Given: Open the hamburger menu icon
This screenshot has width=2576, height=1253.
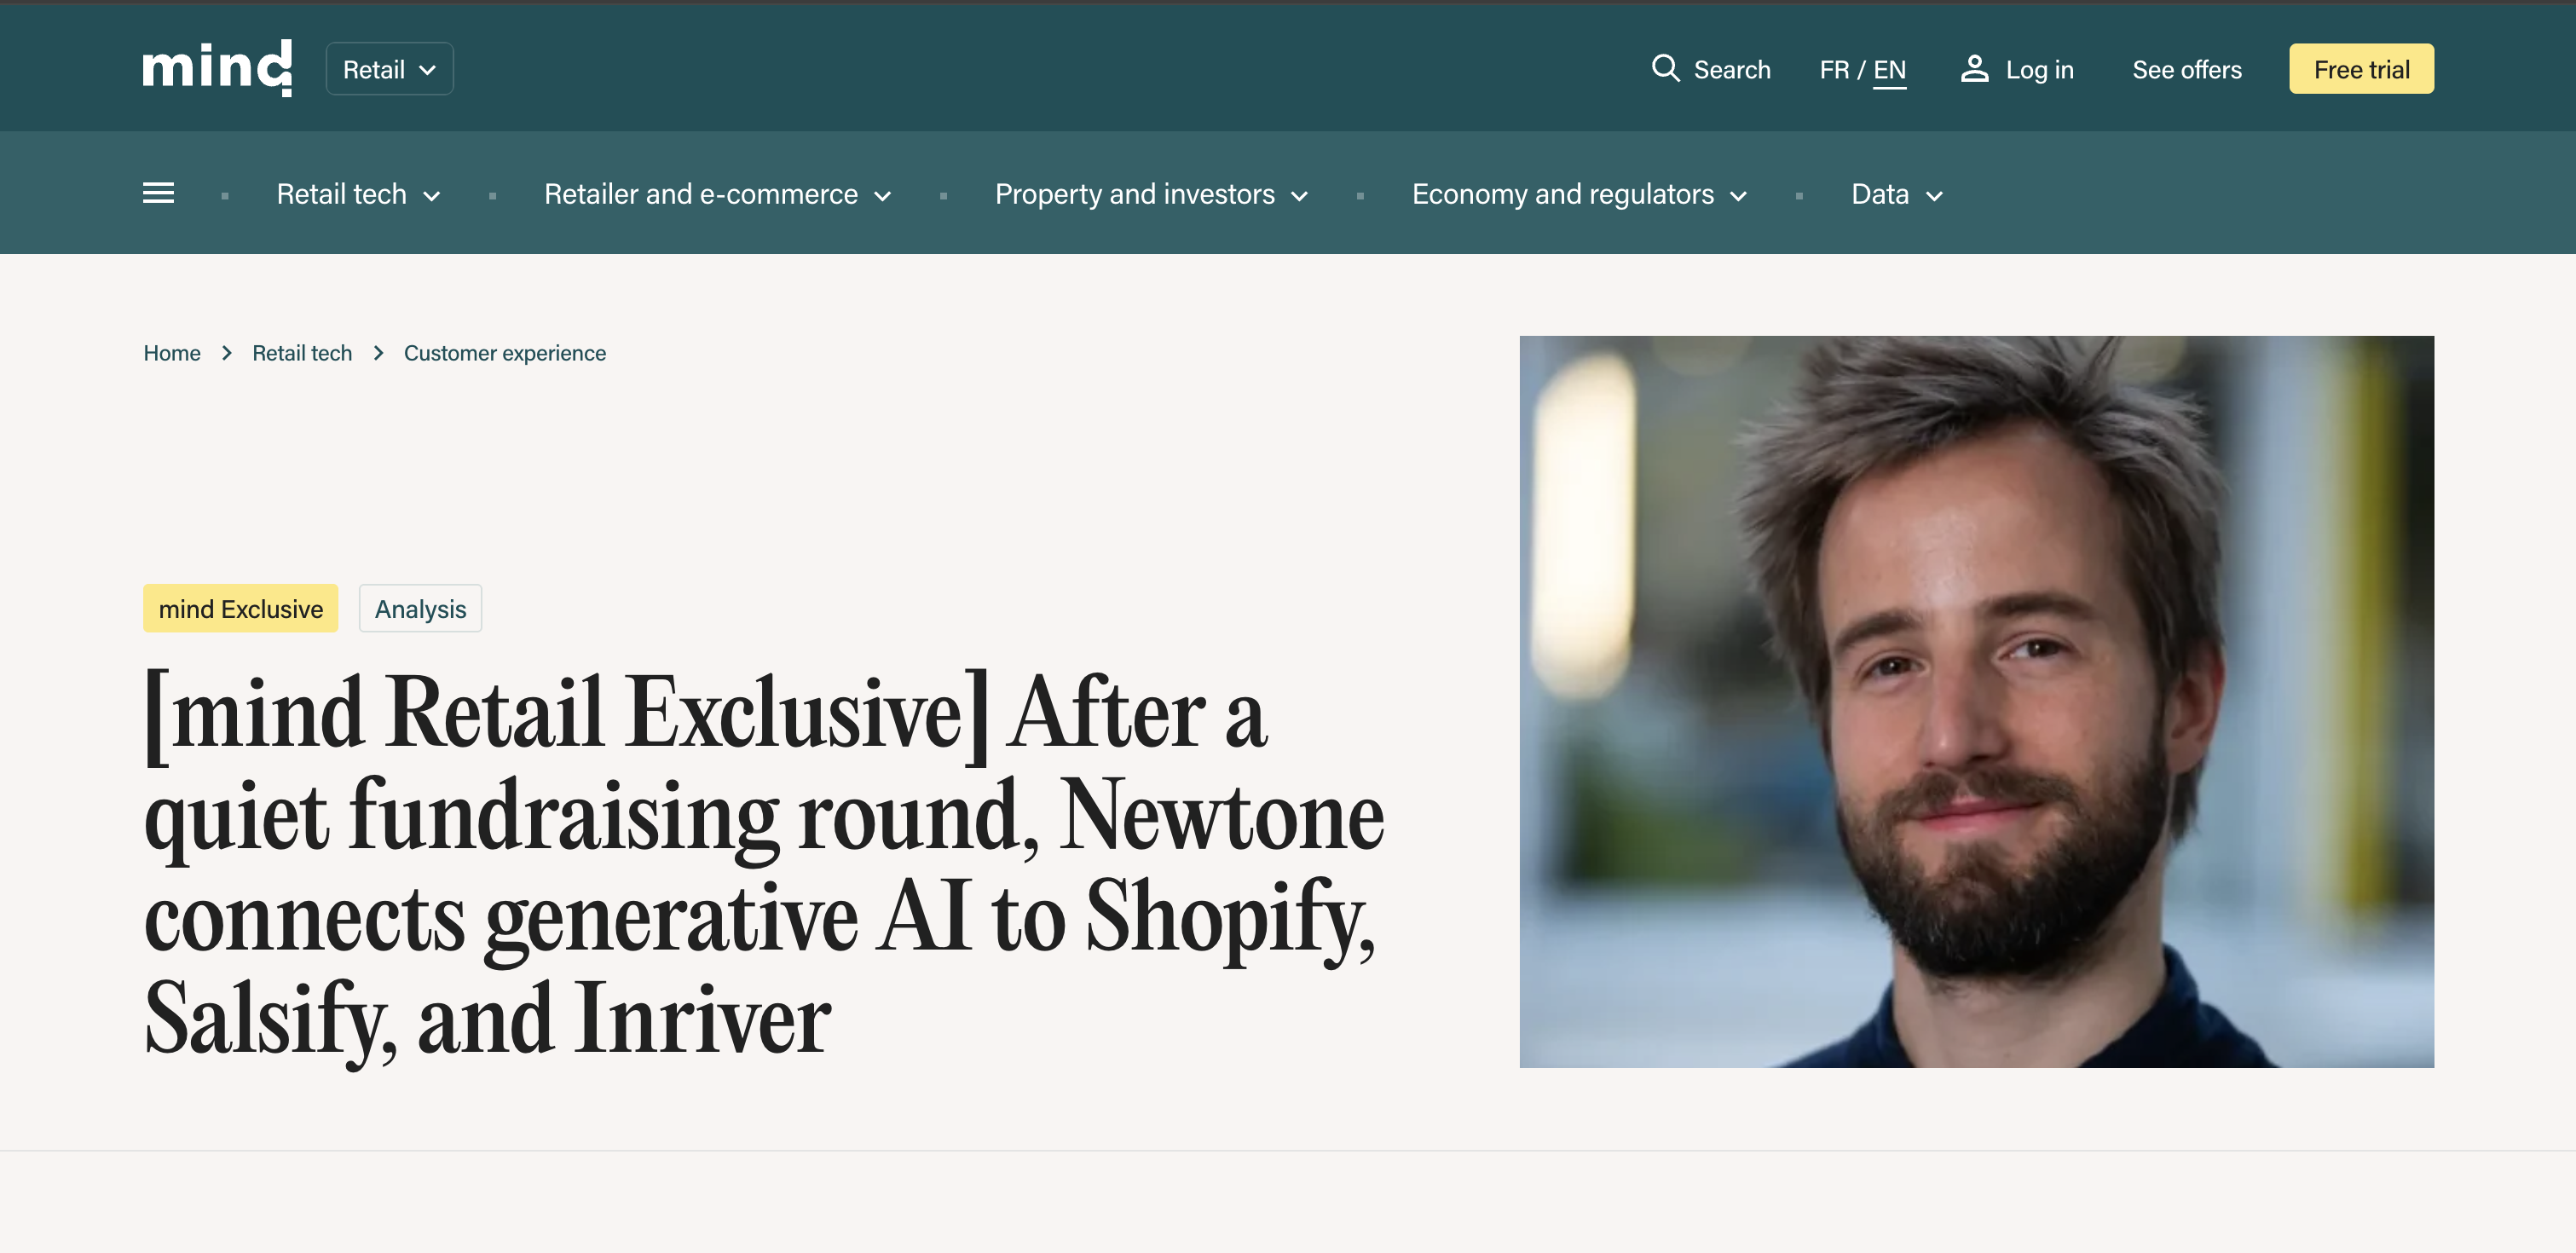Looking at the screenshot, I should point(158,193).
